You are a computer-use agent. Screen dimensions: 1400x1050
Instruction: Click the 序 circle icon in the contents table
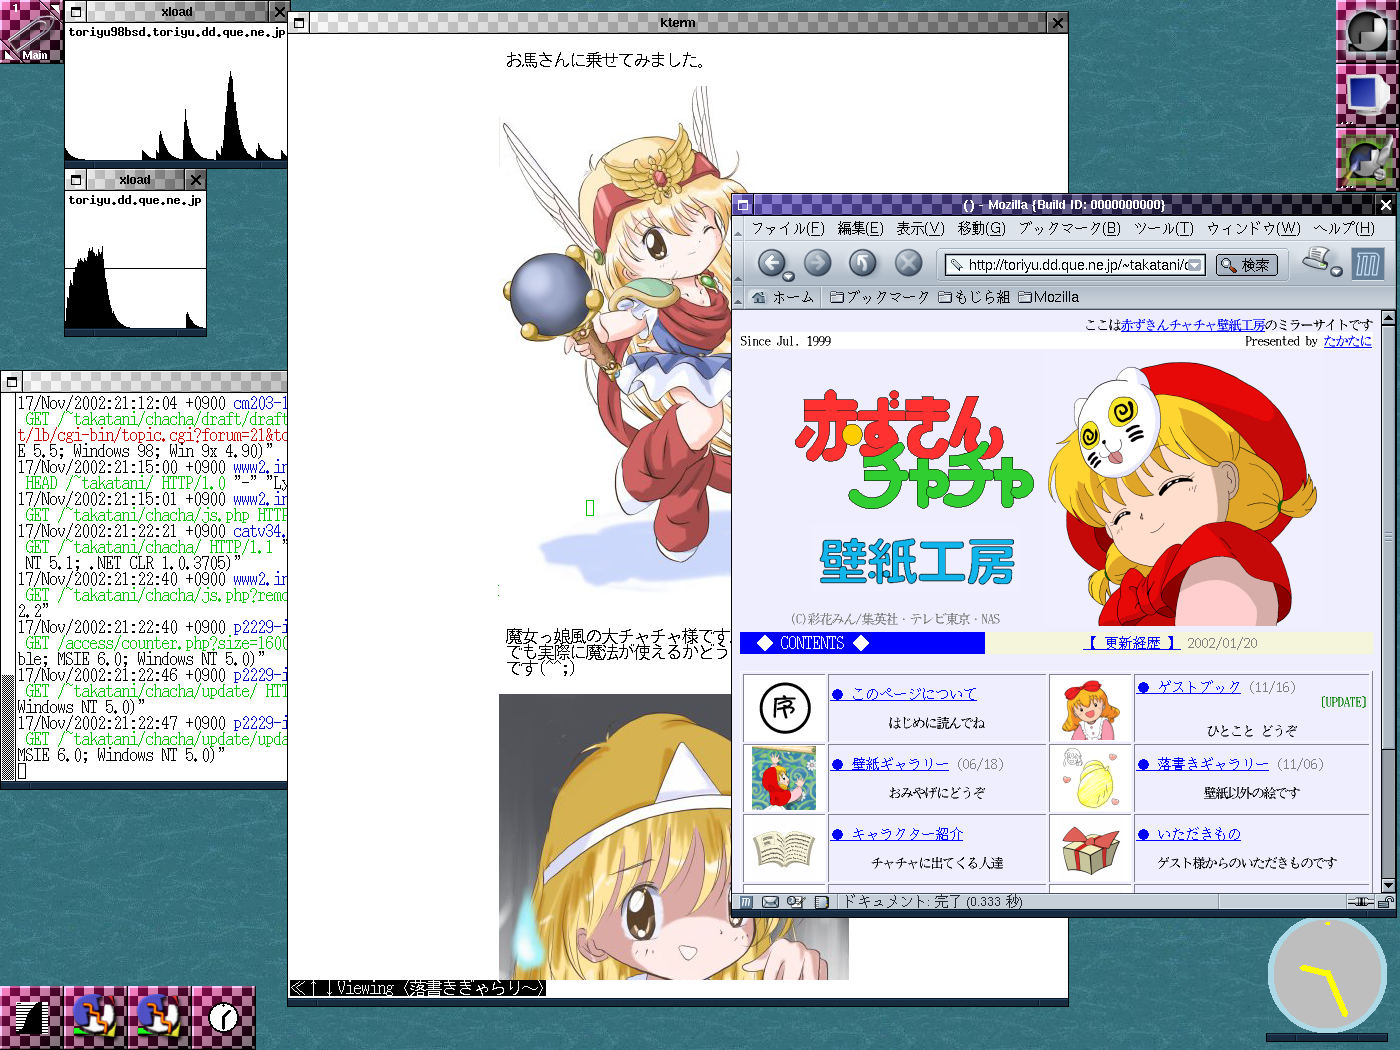(x=784, y=708)
